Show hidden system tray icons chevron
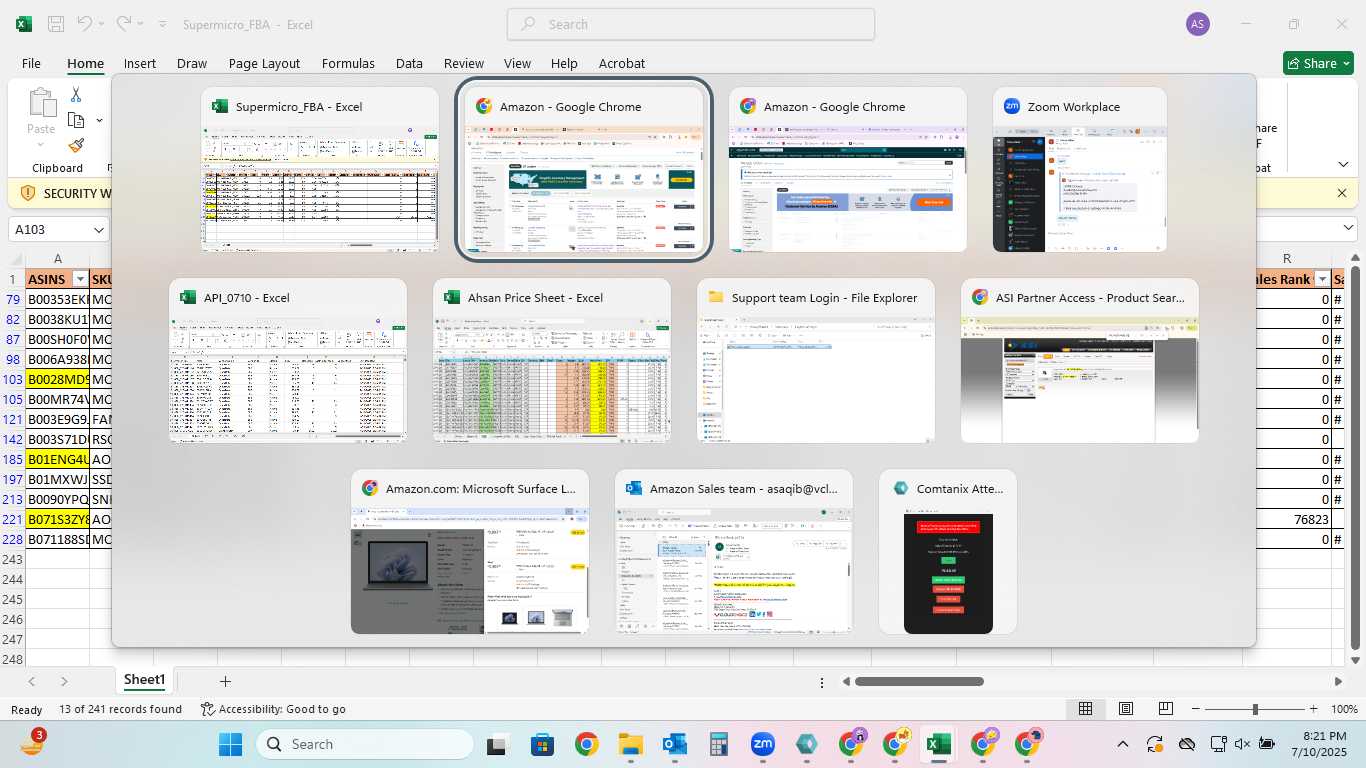The height and width of the screenshot is (768, 1366). tap(1122, 744)
